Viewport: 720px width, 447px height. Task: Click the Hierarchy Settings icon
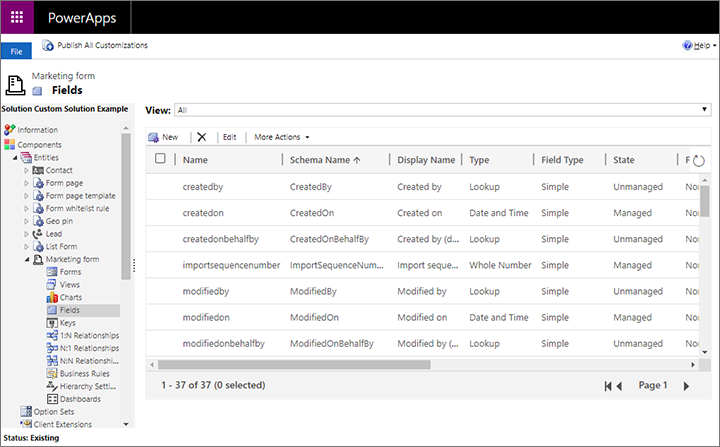52,386
